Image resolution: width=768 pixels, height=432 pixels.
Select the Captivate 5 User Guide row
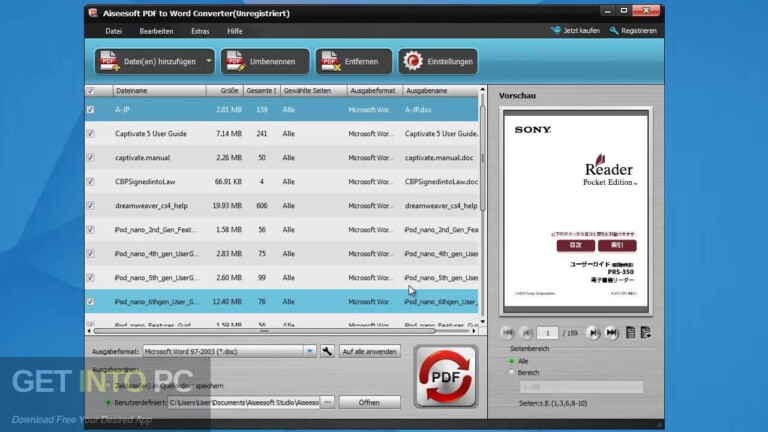282,134
